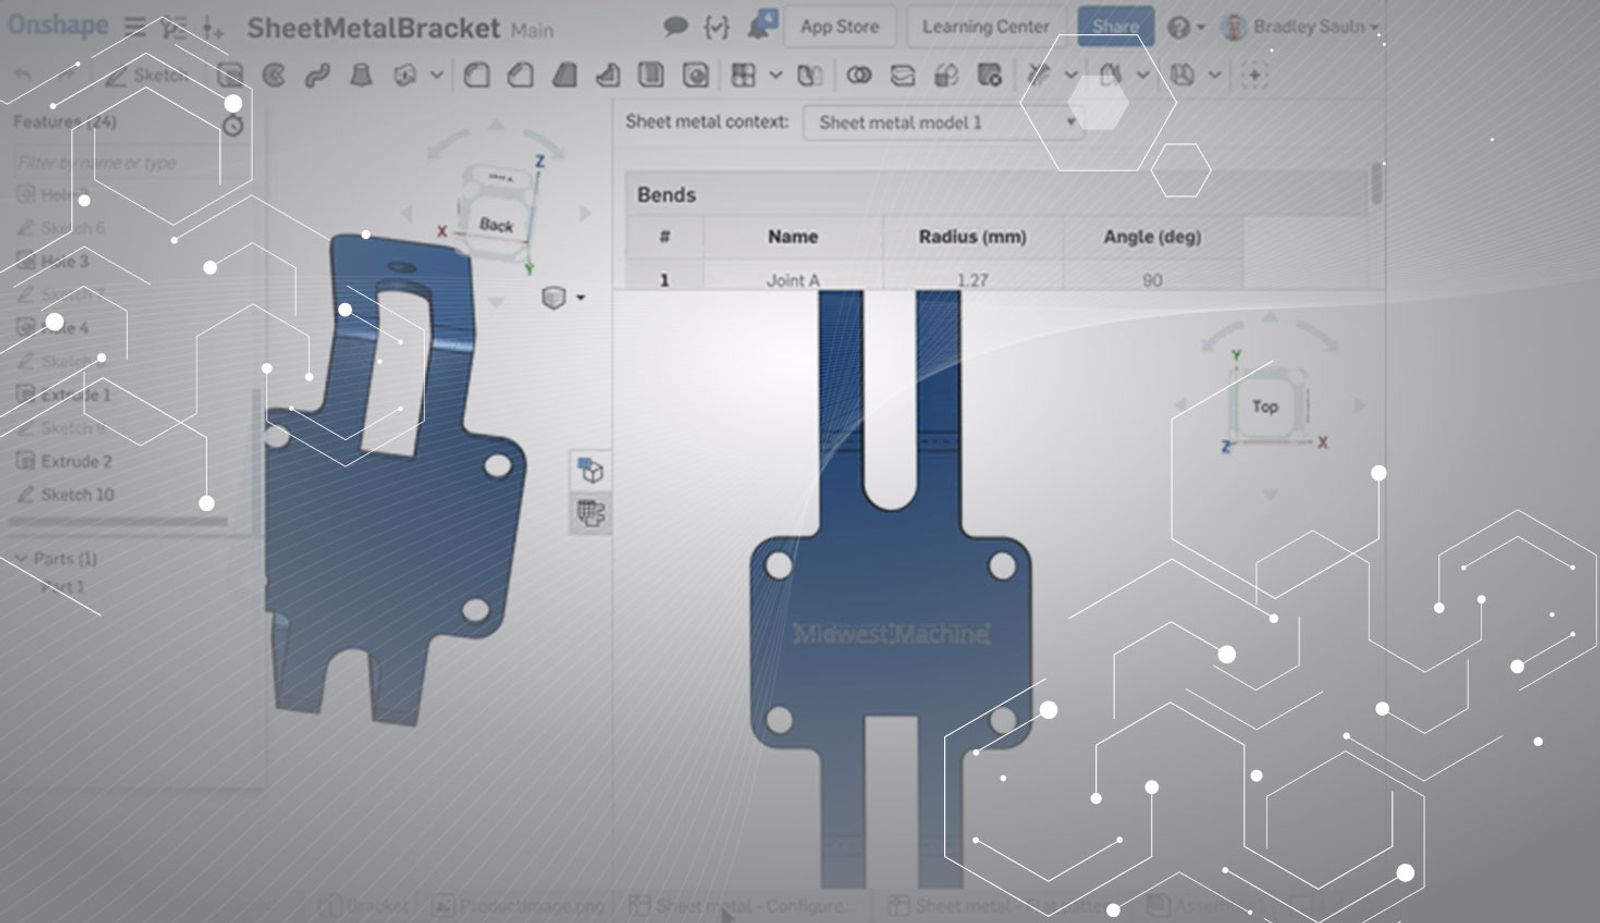Open the comments speech bubble icon
The image size is (1600, 923).
676,26
